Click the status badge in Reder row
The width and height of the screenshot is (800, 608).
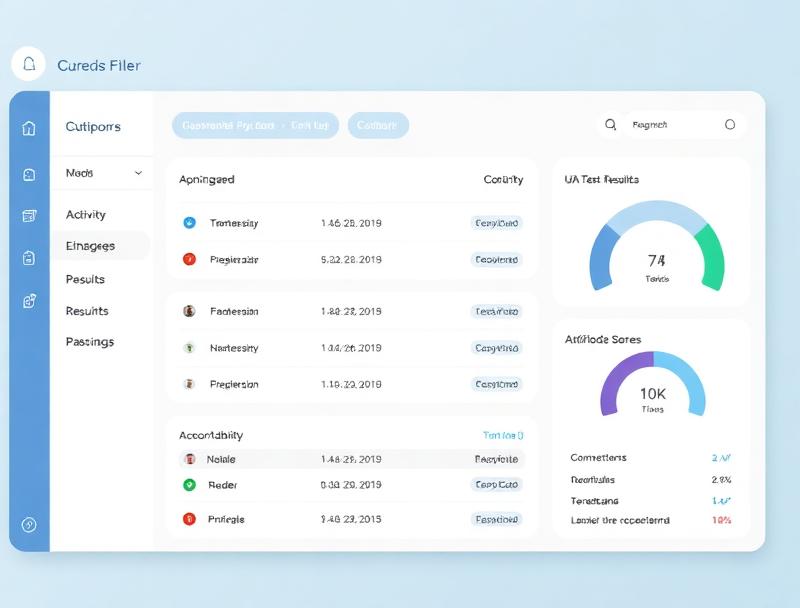click(x=496, y=485)
